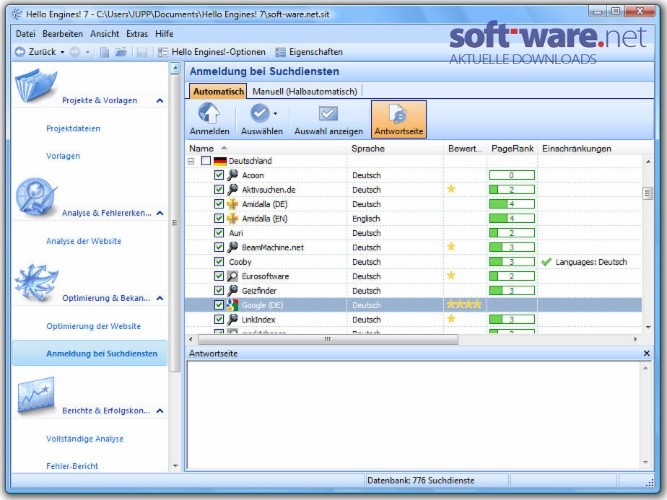Uncheck the LinkIndex checkbox

[x=219, y=319]
